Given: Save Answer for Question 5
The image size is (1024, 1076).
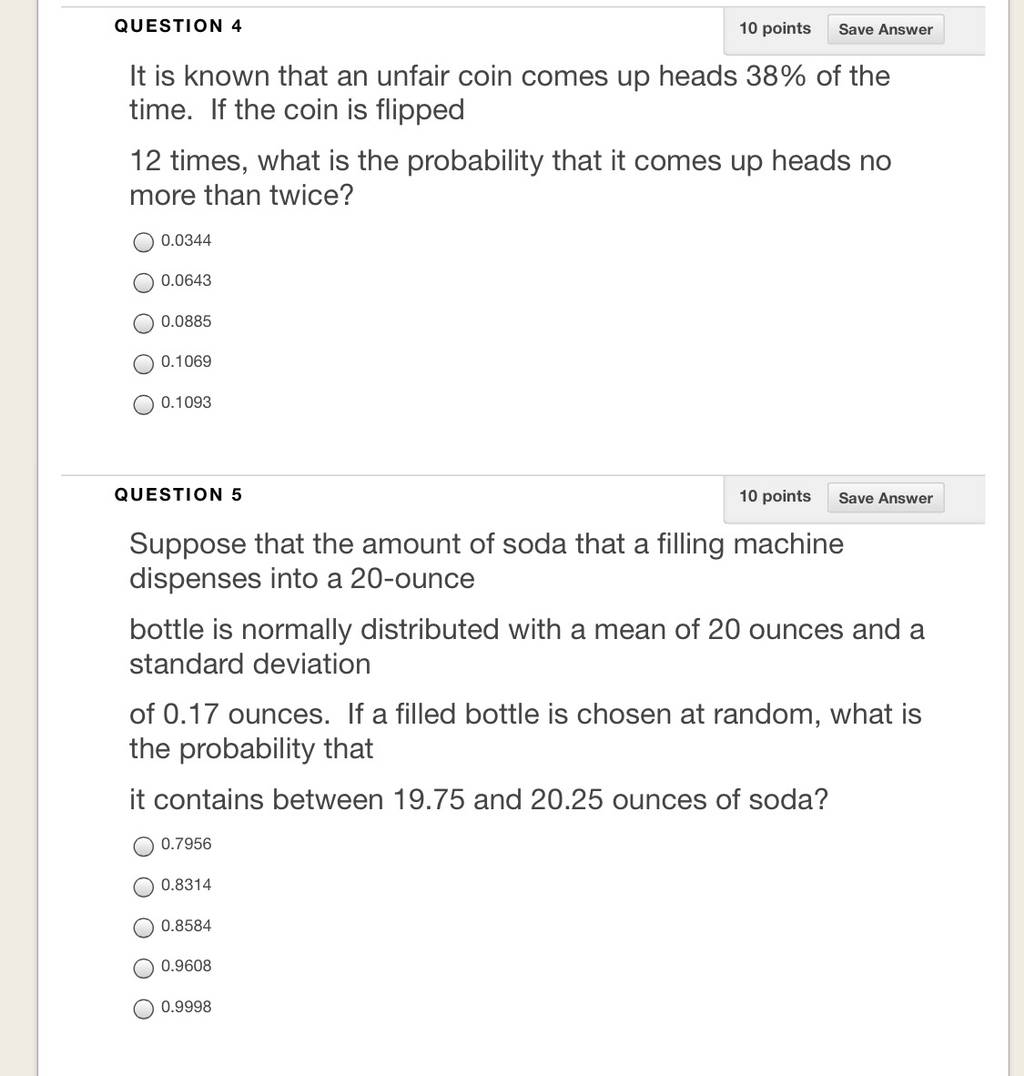Looking at the screenshot, I should 885,498.
